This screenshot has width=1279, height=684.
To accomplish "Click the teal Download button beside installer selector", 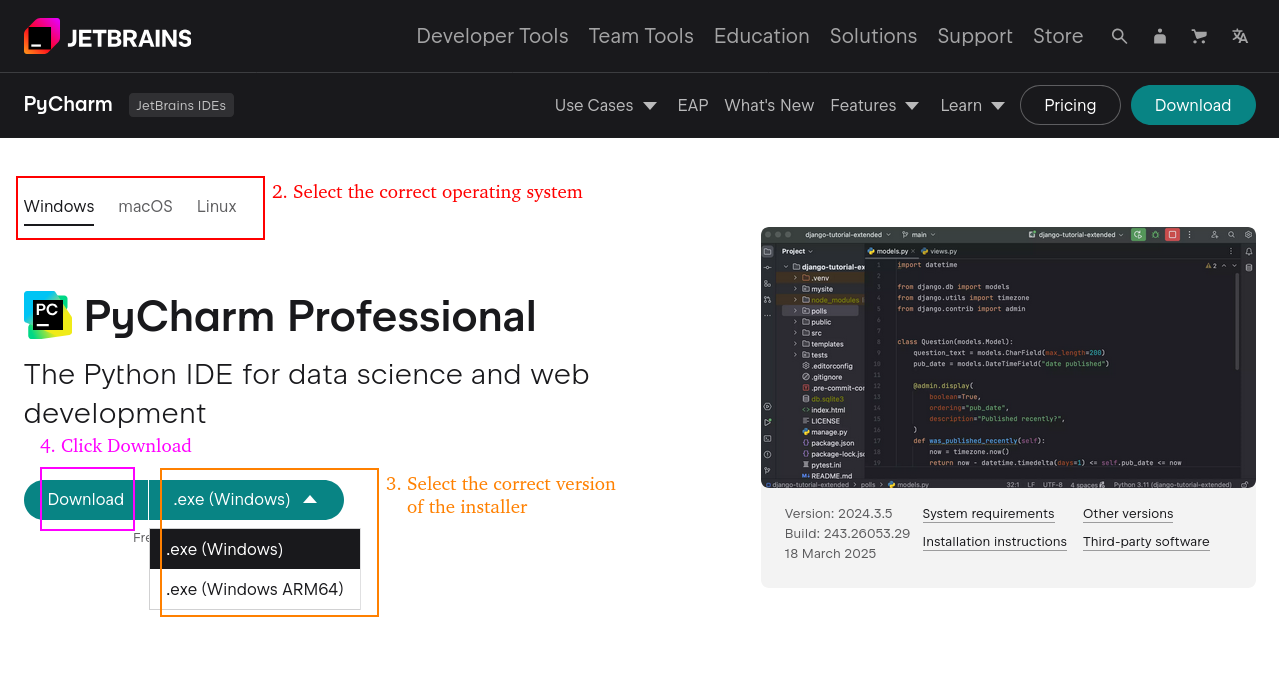I will coord(86,499).
